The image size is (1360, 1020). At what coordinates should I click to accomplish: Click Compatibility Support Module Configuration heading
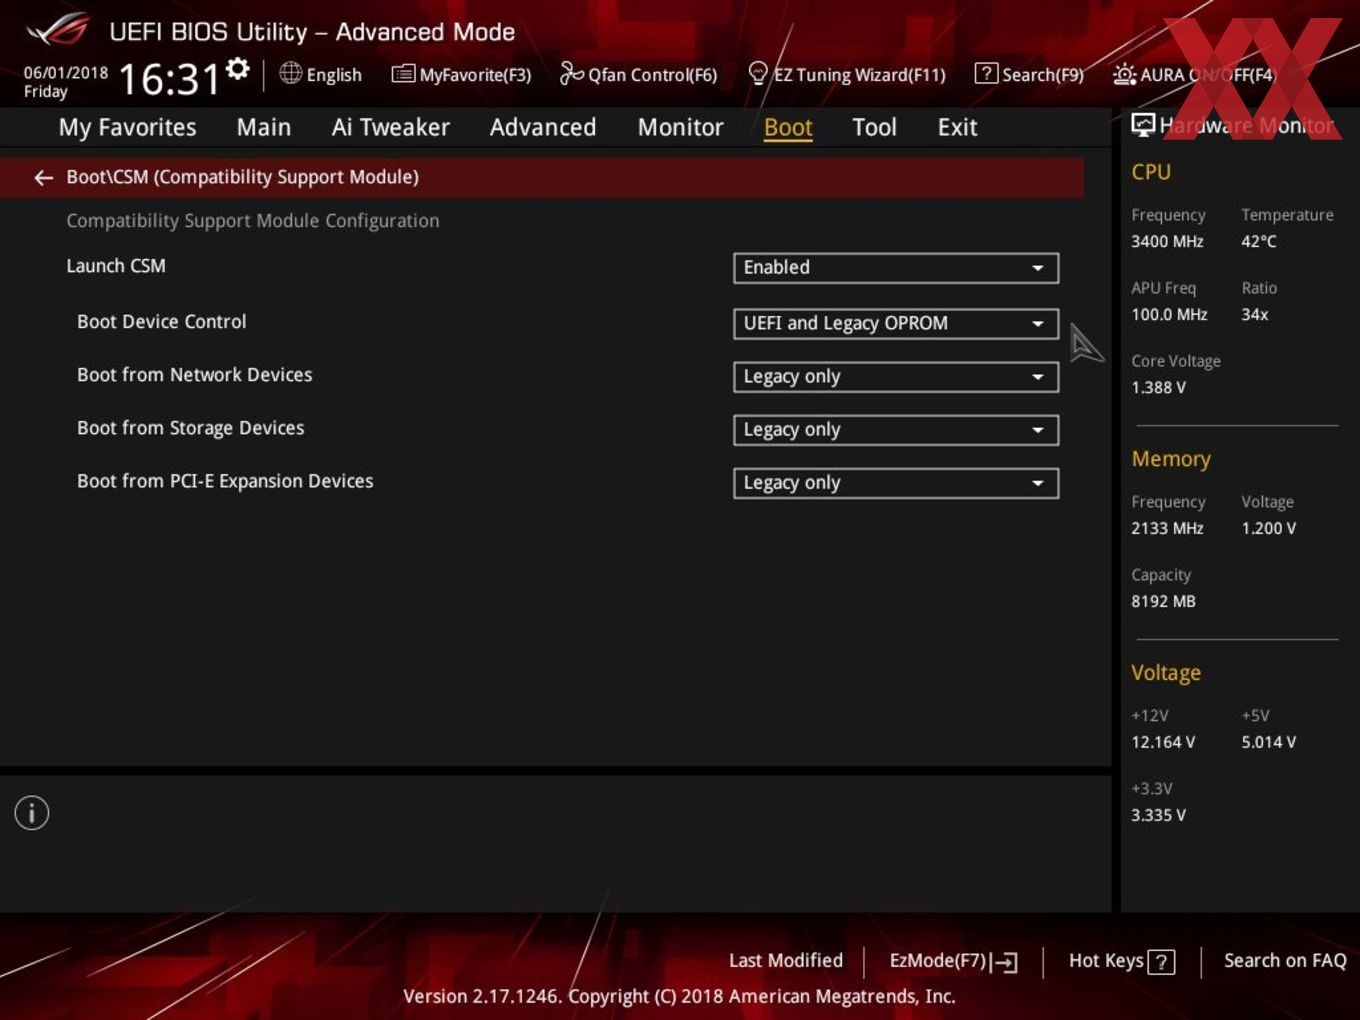tap(253, 221)
